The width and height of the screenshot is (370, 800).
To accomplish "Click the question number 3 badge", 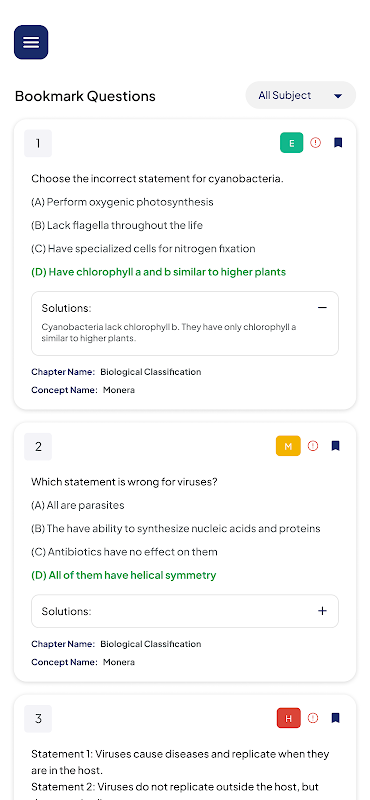I will (x=38, y=719).
